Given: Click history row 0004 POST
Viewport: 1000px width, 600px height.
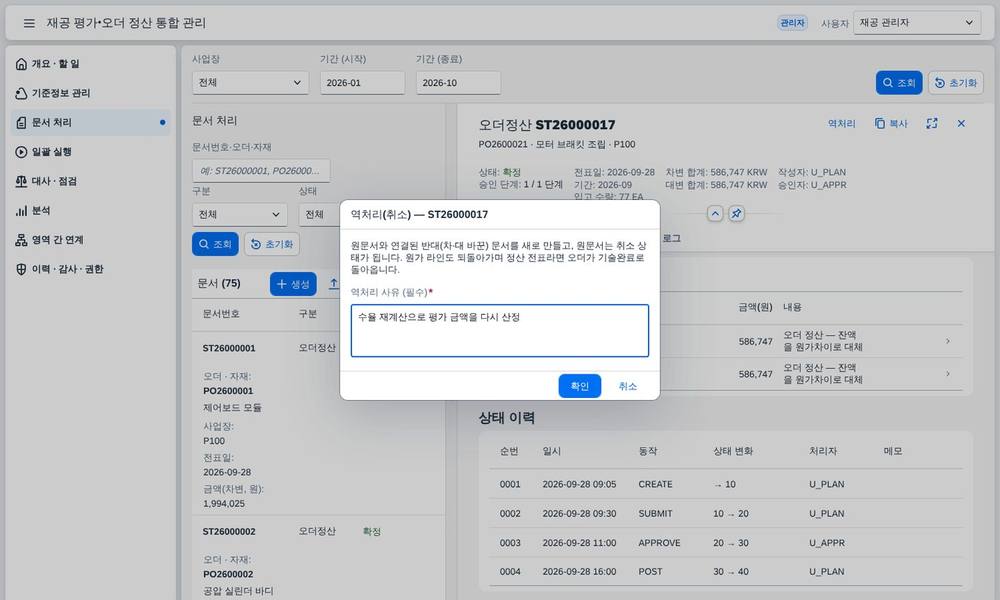Looking at the screenshot, I should point(726,572).
